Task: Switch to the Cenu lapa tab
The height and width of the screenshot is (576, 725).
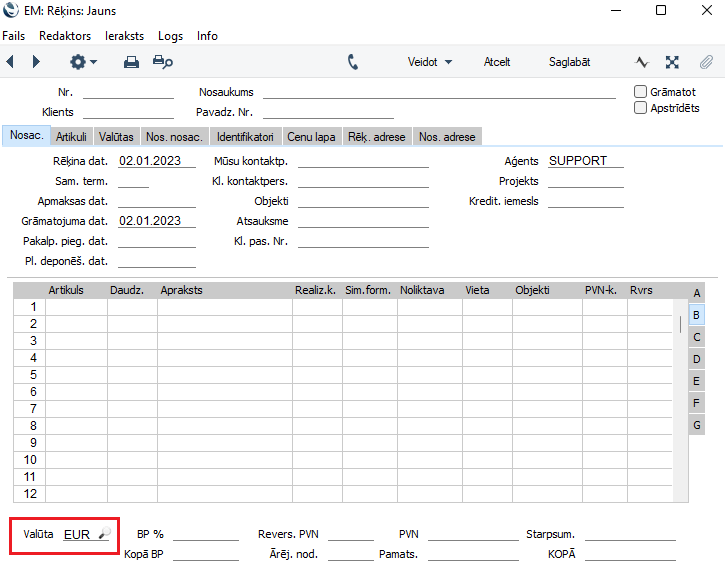Action: pos(310,137)
